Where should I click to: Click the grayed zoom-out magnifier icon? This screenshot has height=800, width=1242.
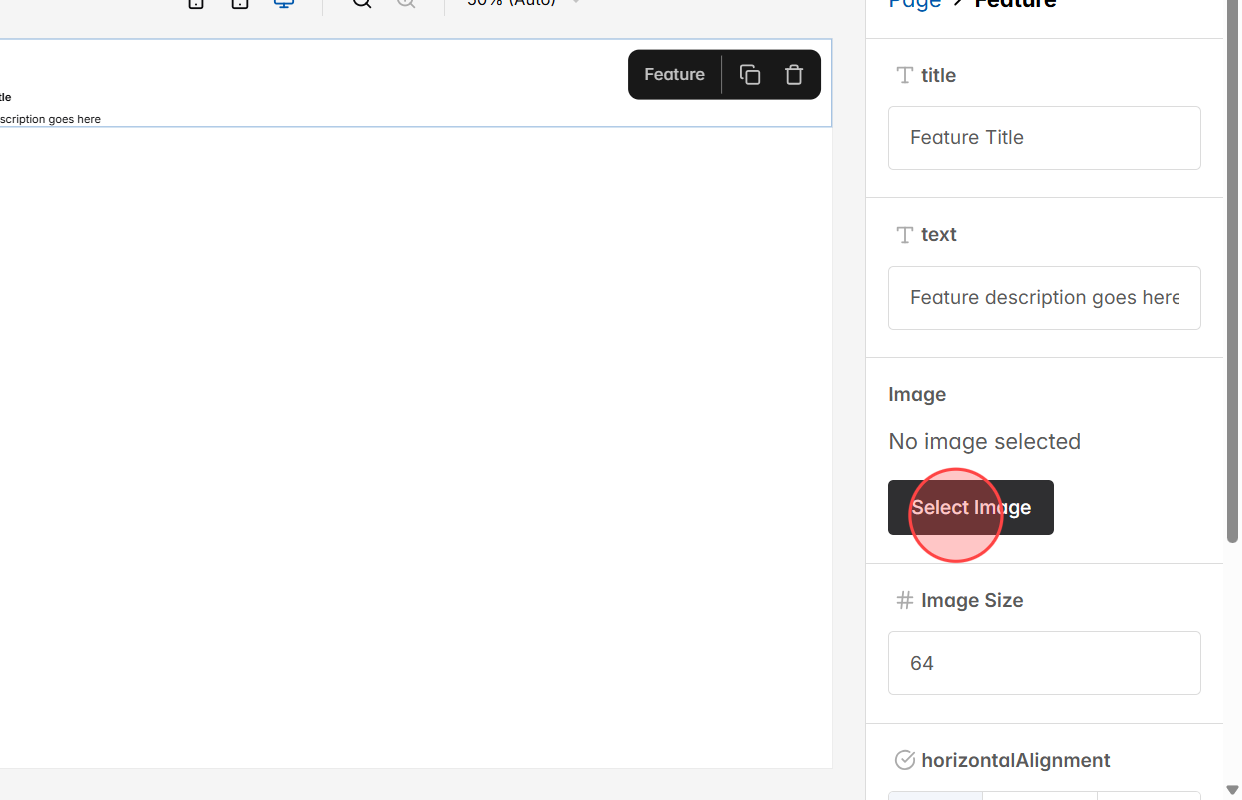coord(406,4)
